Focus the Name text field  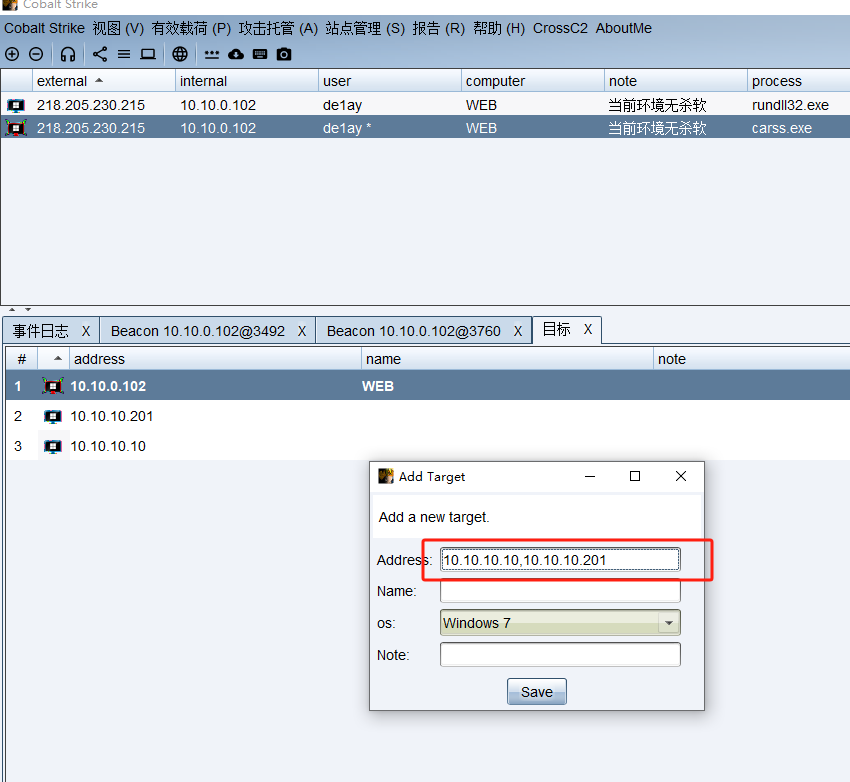(560, 591)
